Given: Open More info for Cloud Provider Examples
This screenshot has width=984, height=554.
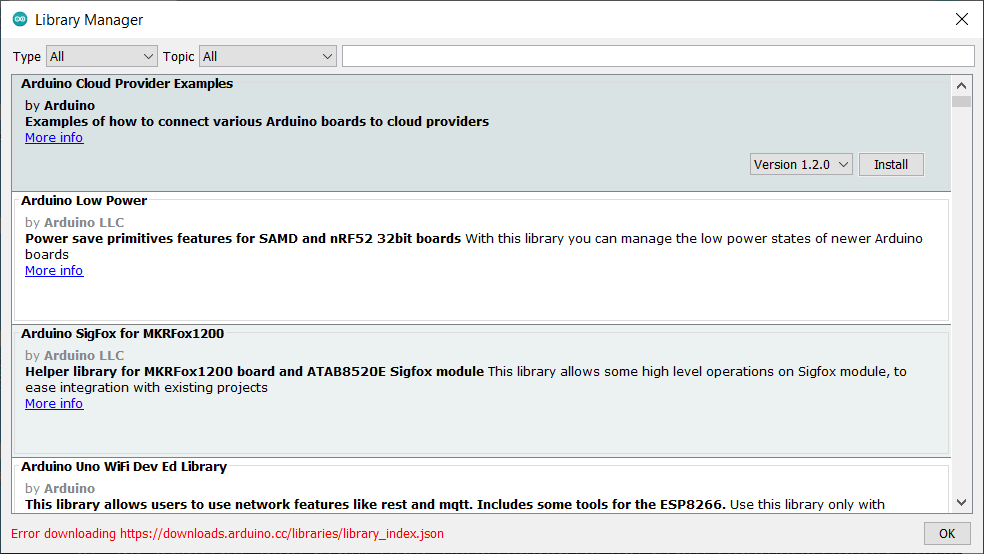Looking at the screenshot, I should [54, 138].
